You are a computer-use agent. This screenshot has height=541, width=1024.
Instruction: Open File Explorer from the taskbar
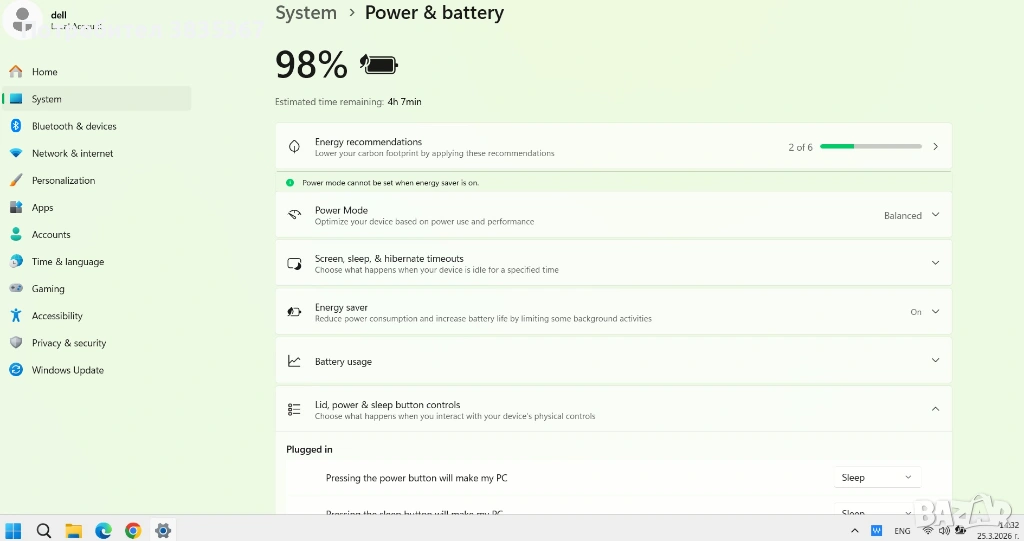tap(73, 530)
